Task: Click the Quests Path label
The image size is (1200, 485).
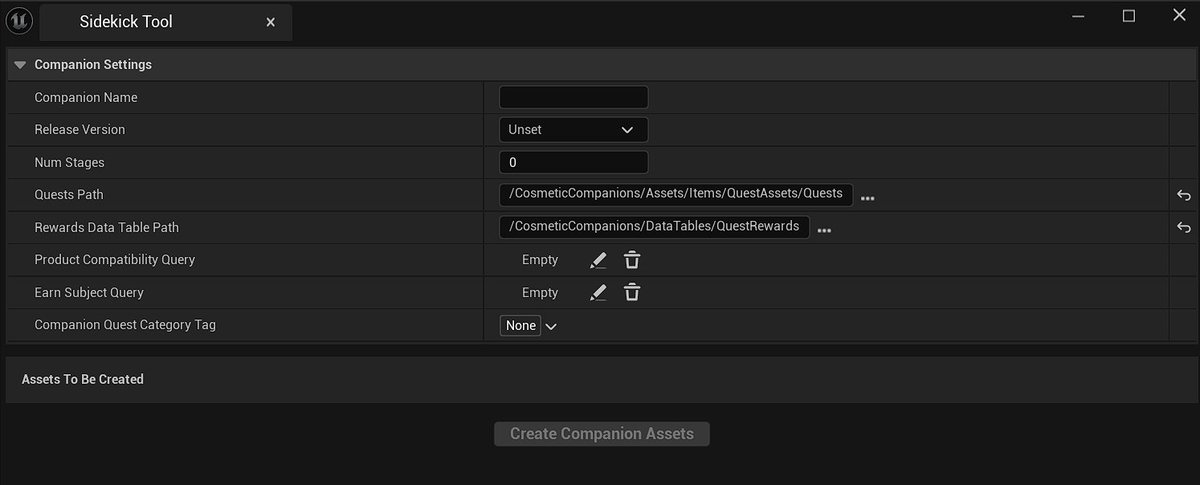Action: coord(69,195)
